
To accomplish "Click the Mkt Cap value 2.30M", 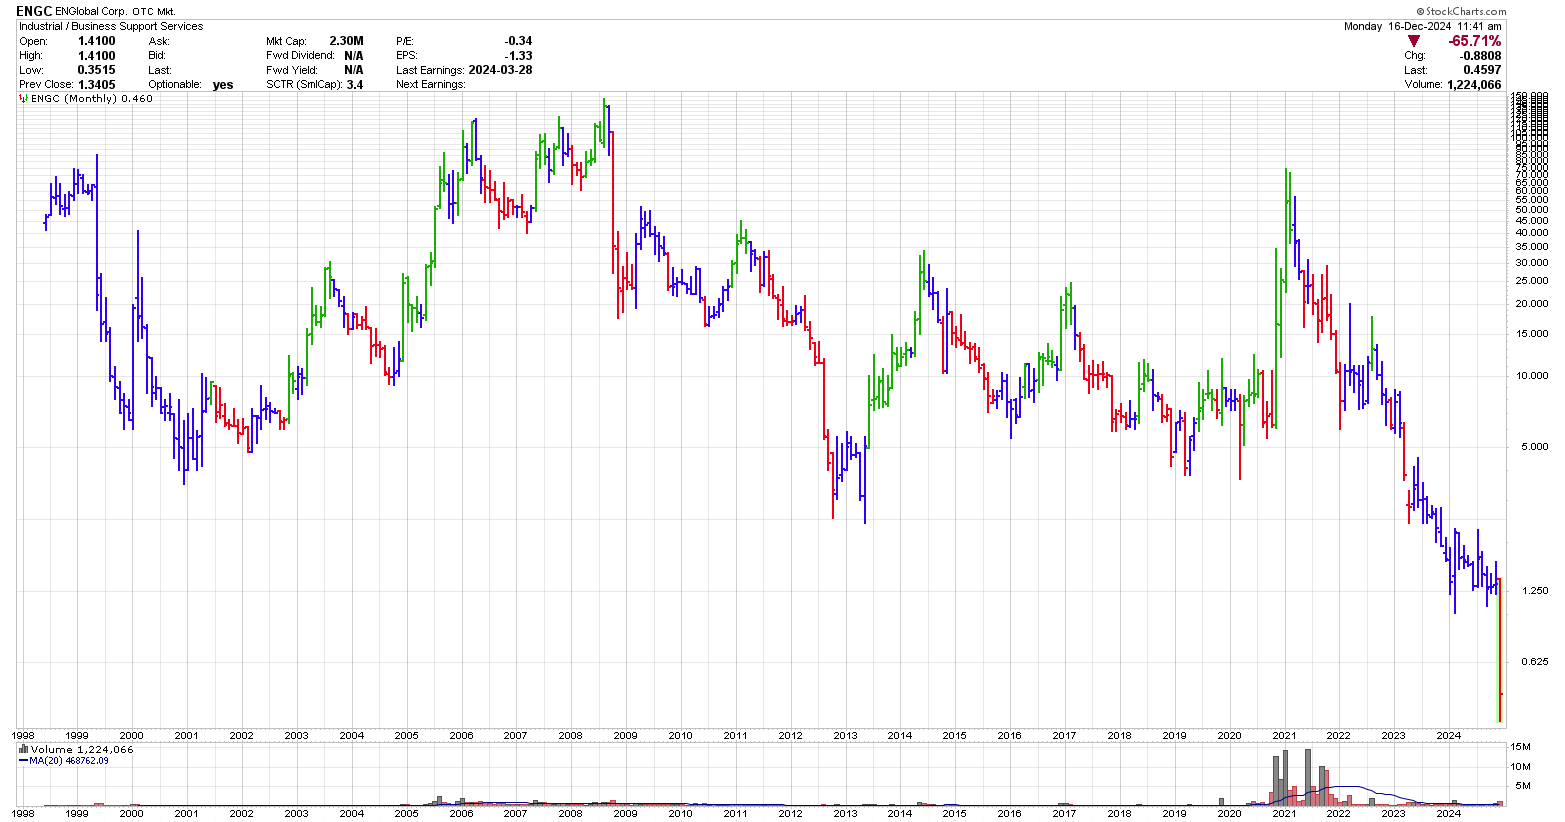I will tap(346, 41).
